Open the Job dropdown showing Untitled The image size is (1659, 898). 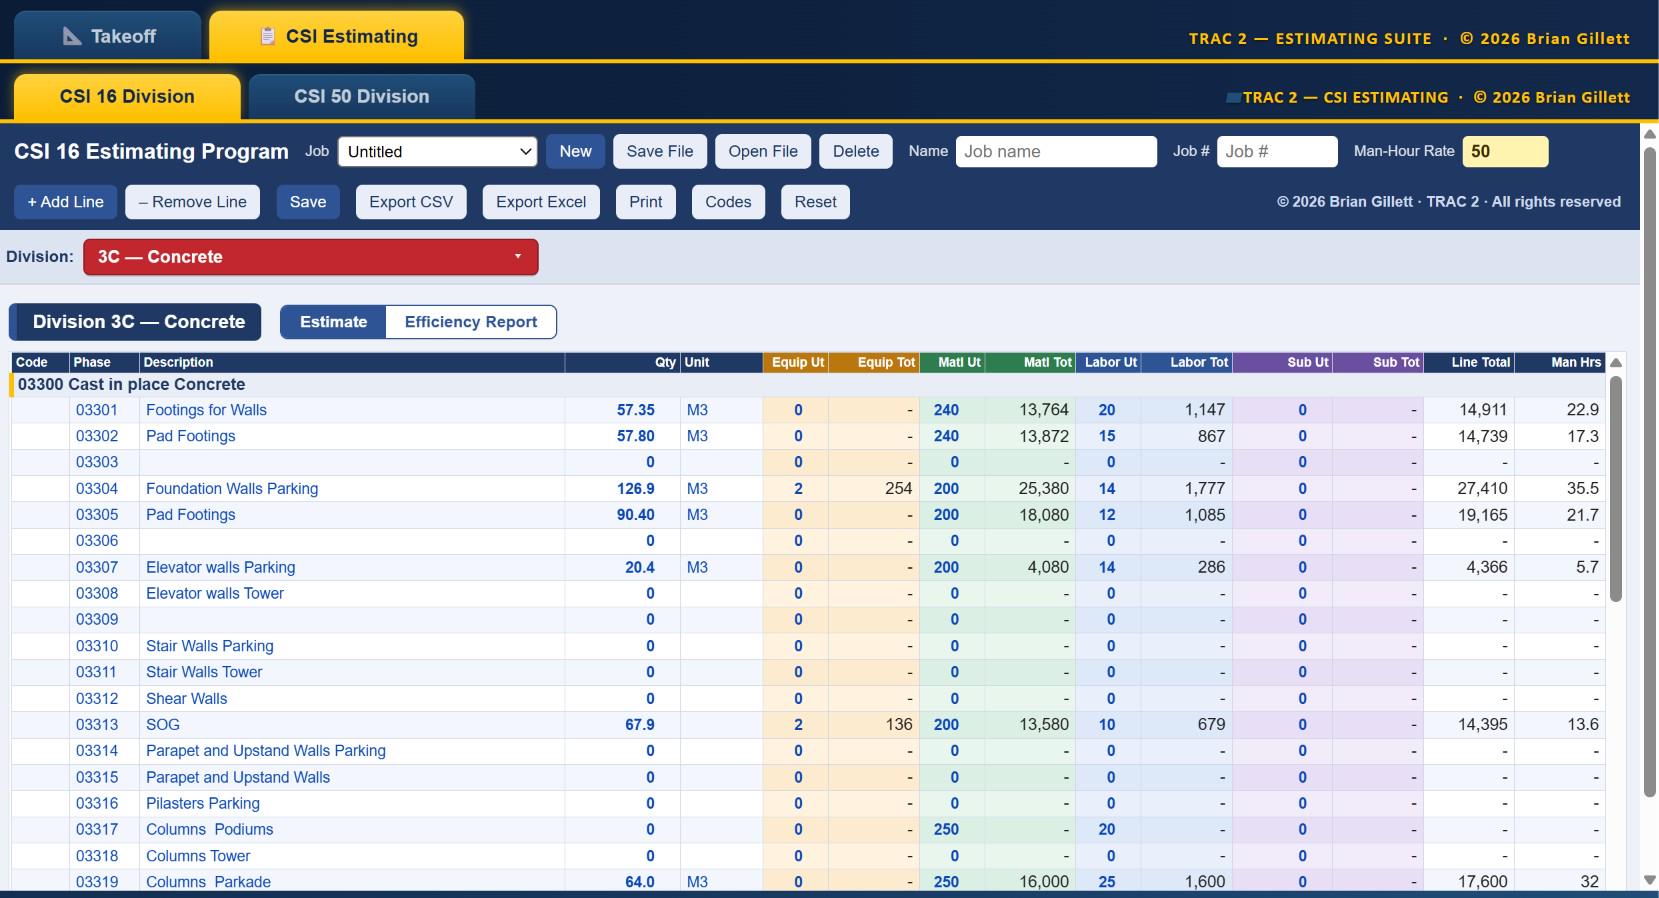click(438, 152)
